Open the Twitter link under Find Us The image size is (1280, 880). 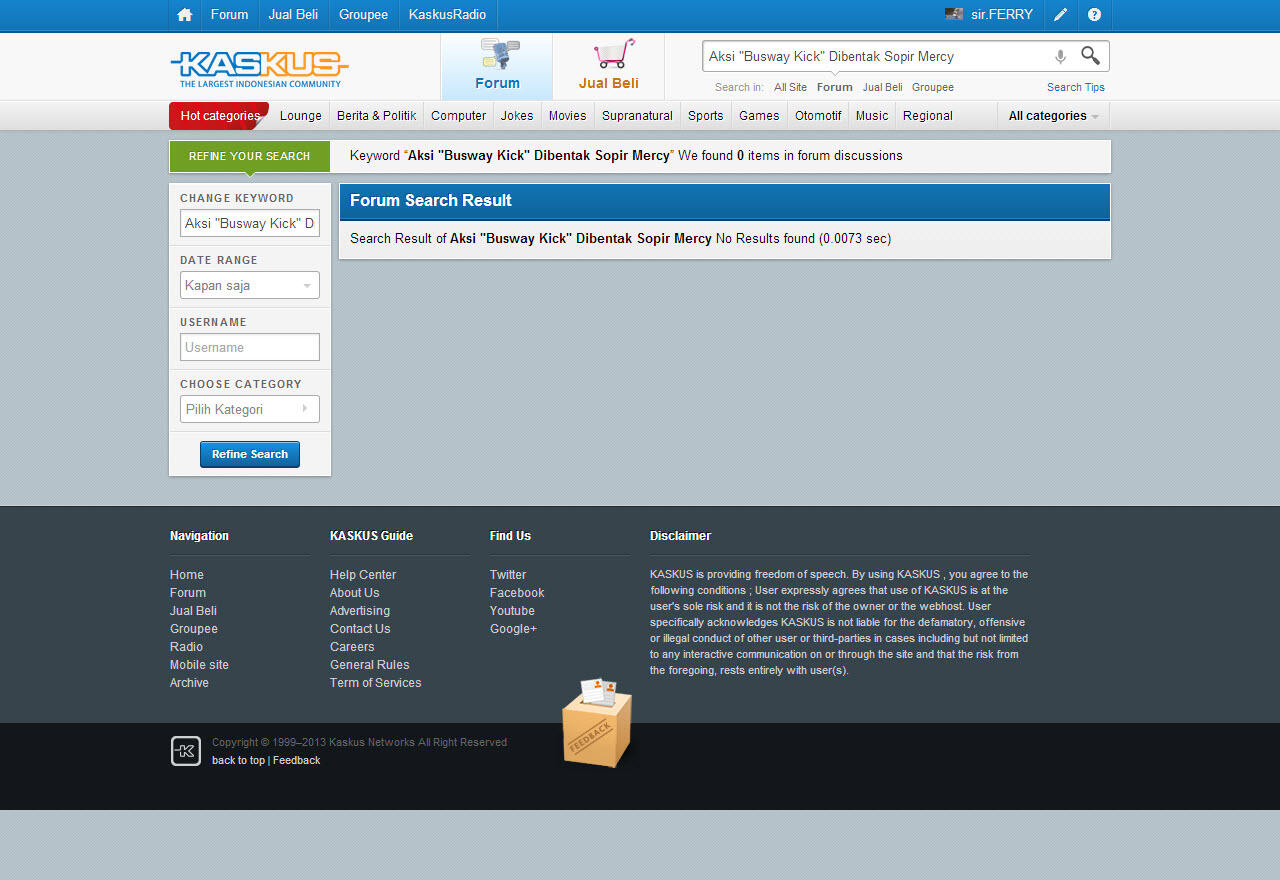(508, 575)
